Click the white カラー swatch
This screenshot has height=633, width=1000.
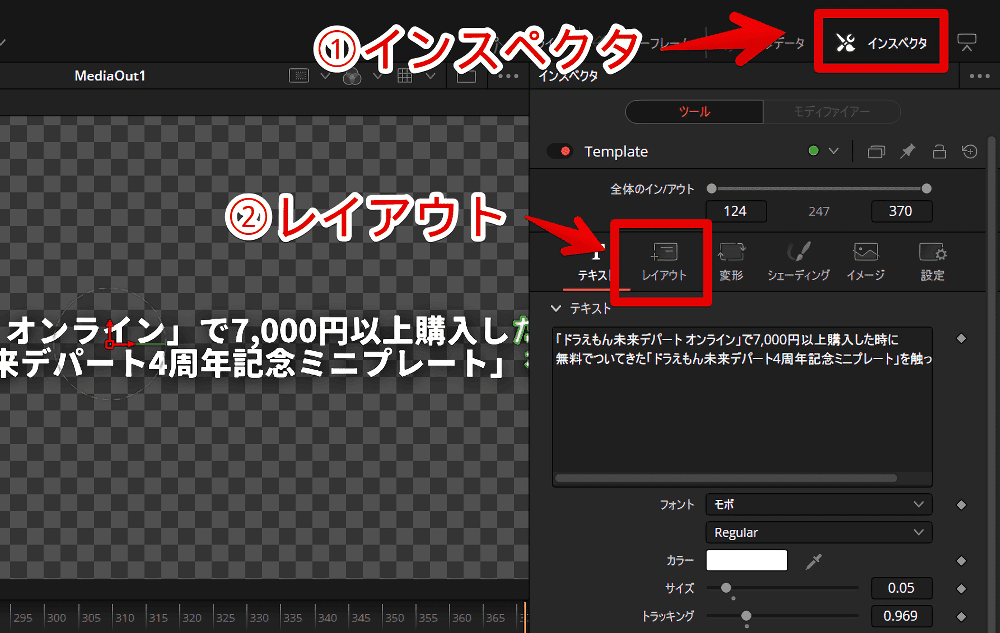[x=747, y=561]
